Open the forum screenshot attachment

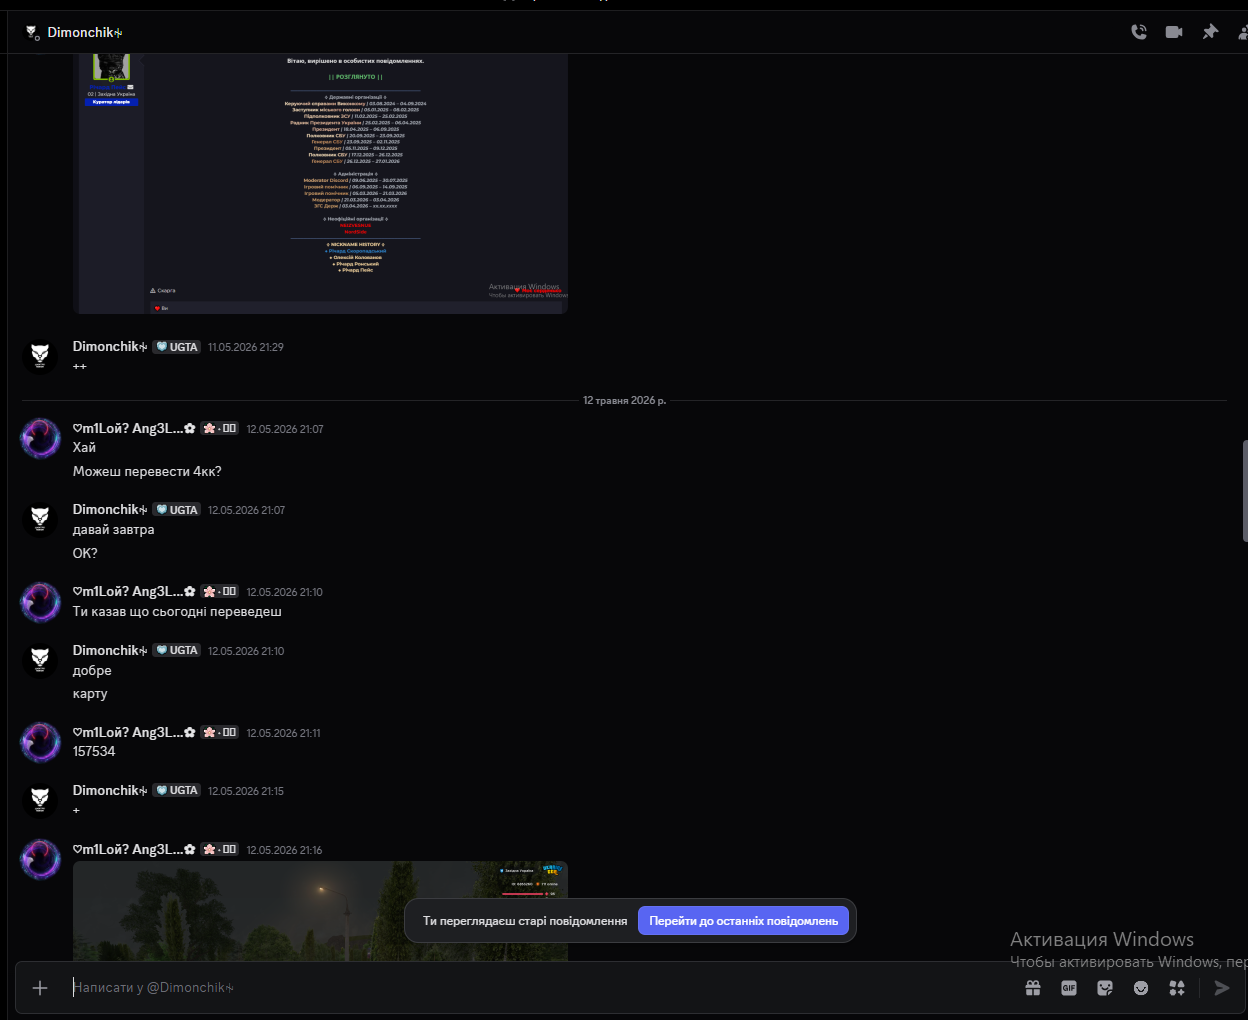click(321, 183)
